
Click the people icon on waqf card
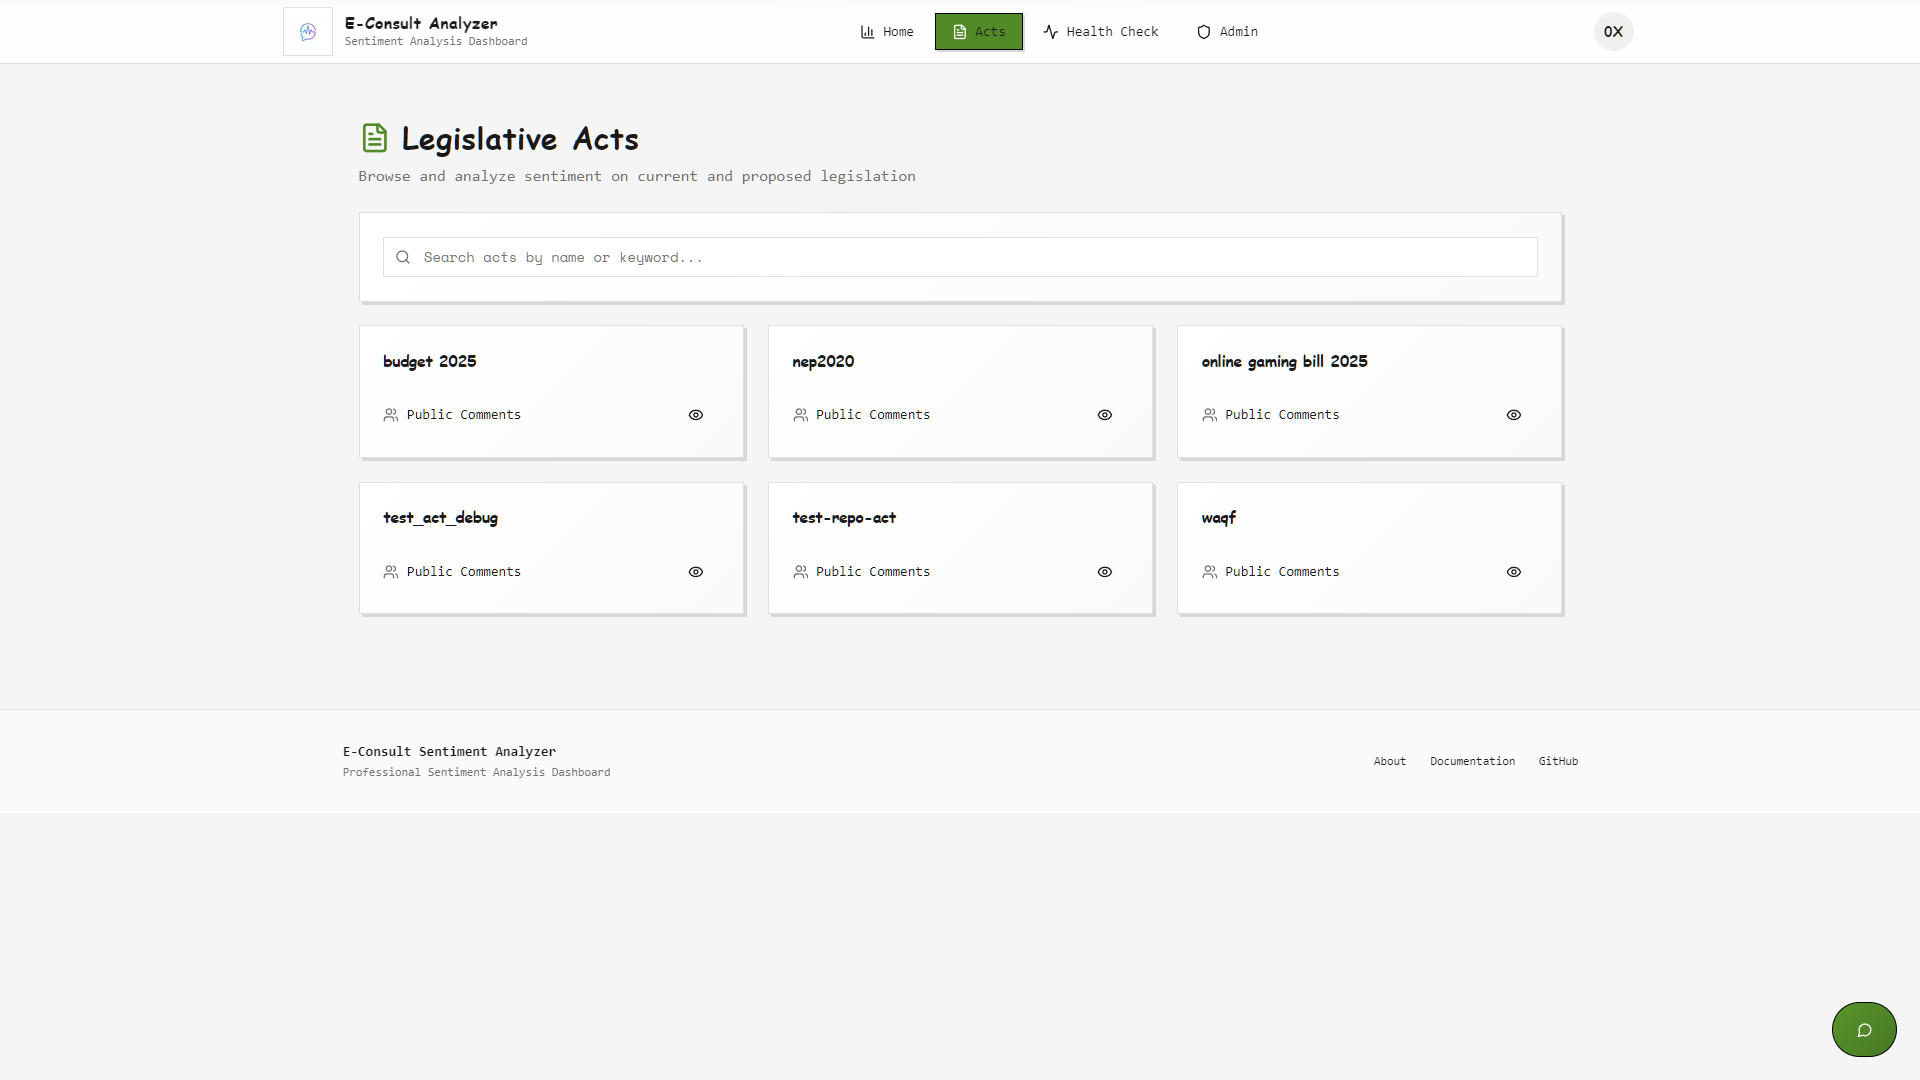(x=1209, y=571)
